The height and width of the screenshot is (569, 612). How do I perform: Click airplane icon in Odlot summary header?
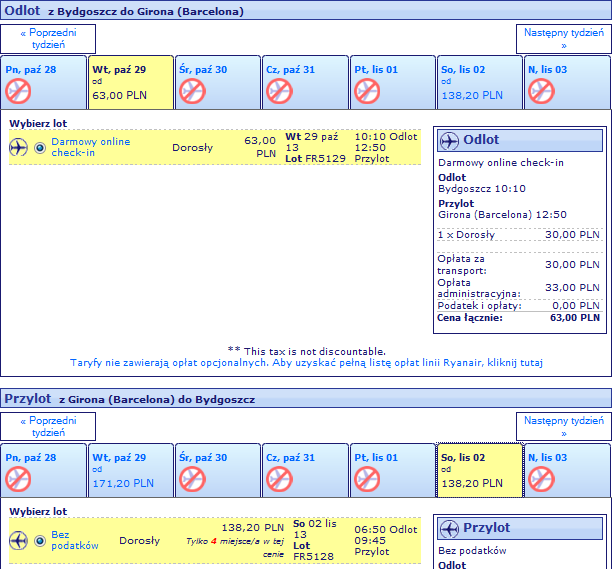[450, 140]
